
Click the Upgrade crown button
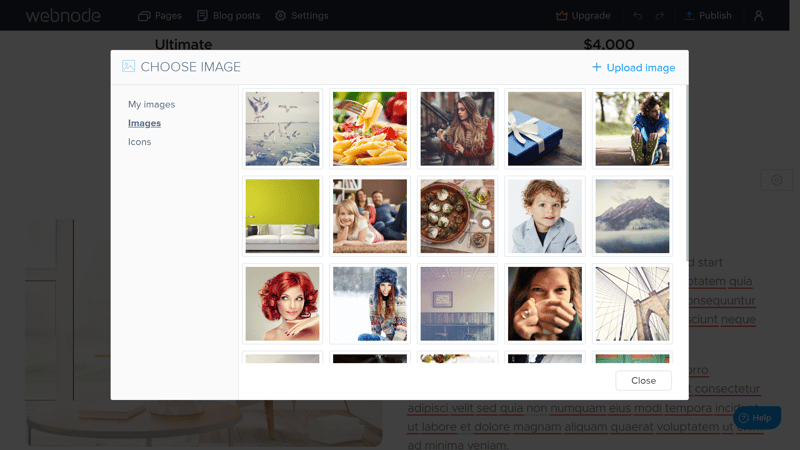pos(583,16)
